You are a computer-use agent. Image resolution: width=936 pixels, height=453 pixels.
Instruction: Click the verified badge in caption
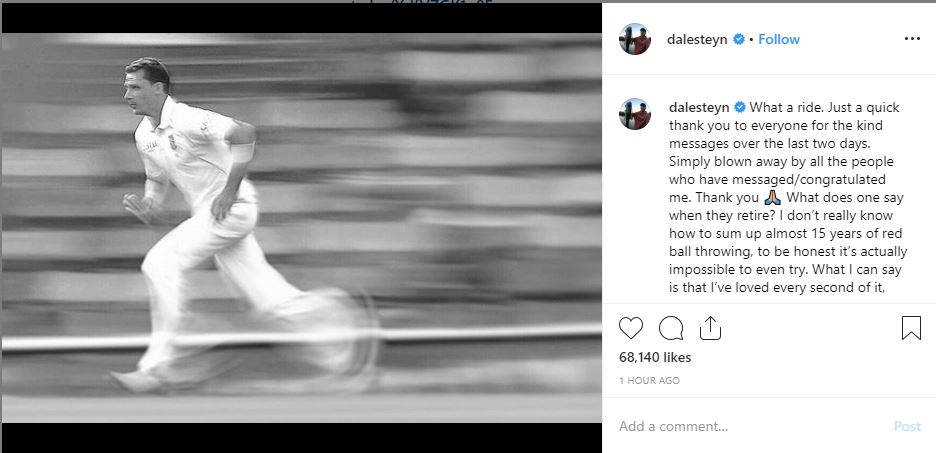pyautogui.click(x=740, y=107)
